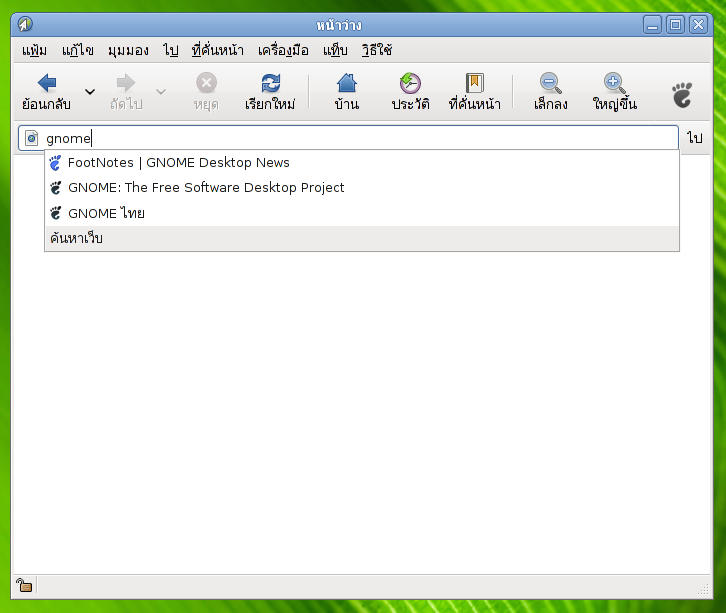Open the เครื่องมือ (Tools) menu
The height and width of the screenshot is (613, 726).
(283, 50)
